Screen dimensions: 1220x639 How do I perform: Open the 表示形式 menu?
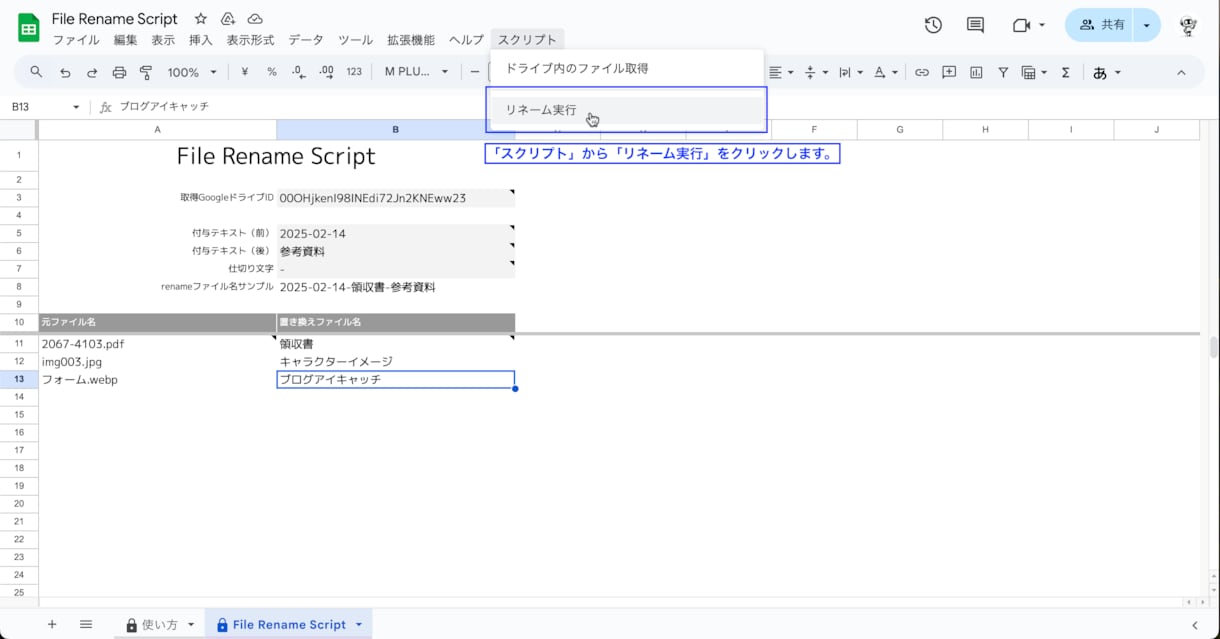250,40
